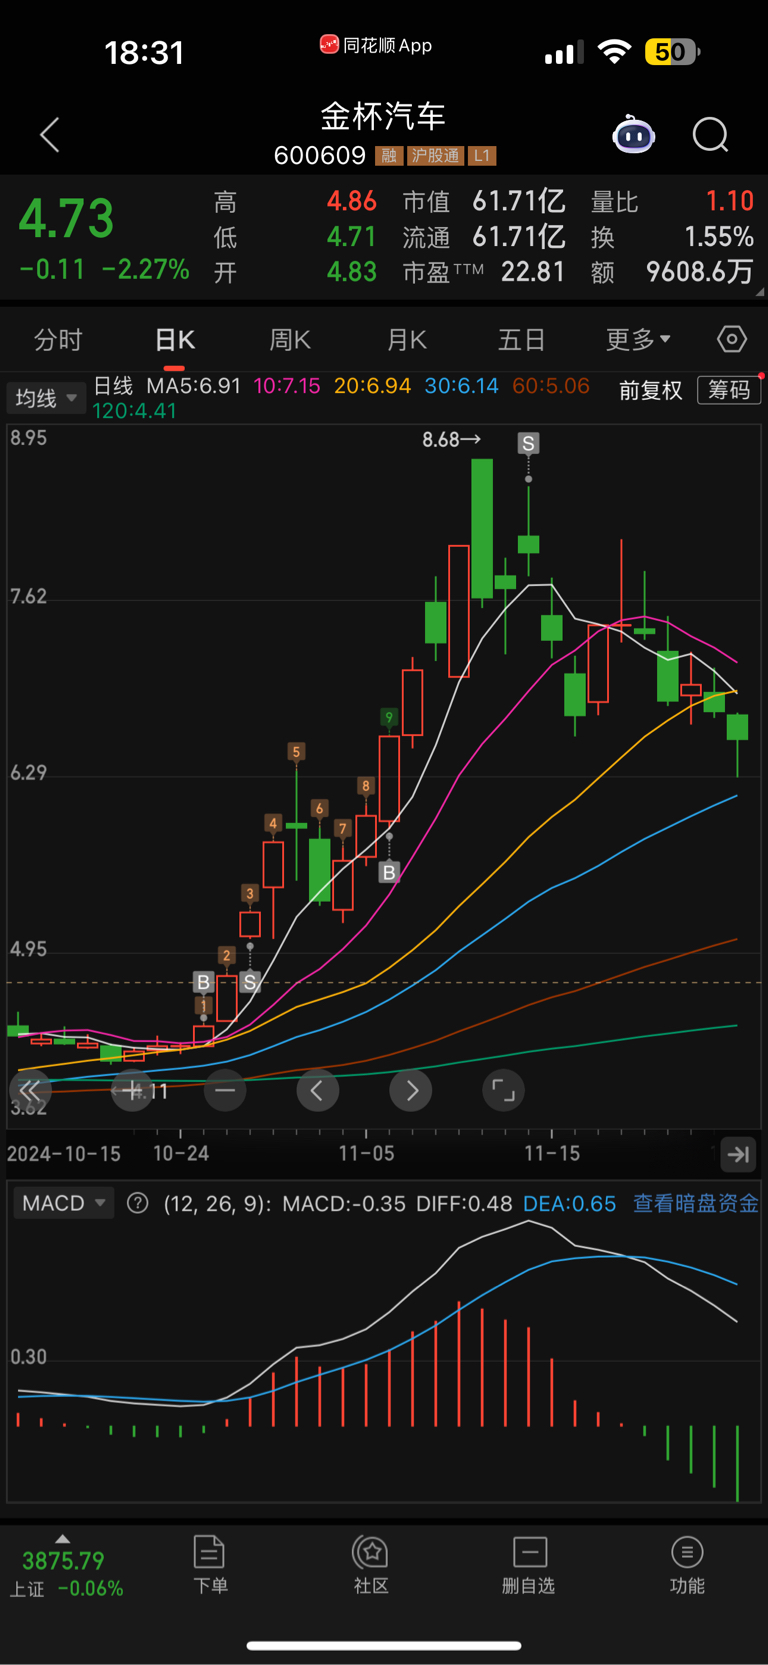The height and width of the screenshot is (1665, 768).
Task: Open 筹码 chip distribution button
Action: [x=729, y=390]
